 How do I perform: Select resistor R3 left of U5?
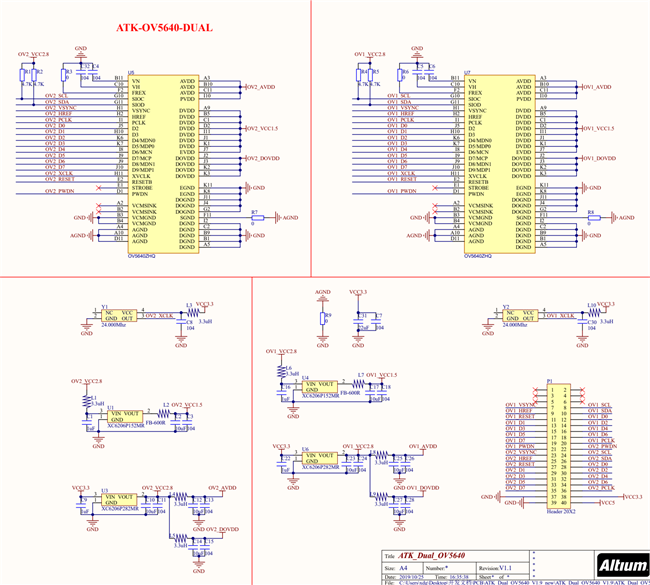(x=63, y=75)
